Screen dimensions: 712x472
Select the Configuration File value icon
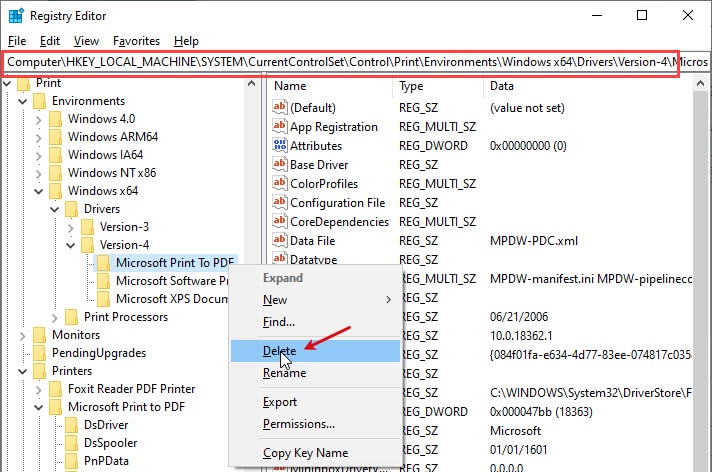coord(280,203)
